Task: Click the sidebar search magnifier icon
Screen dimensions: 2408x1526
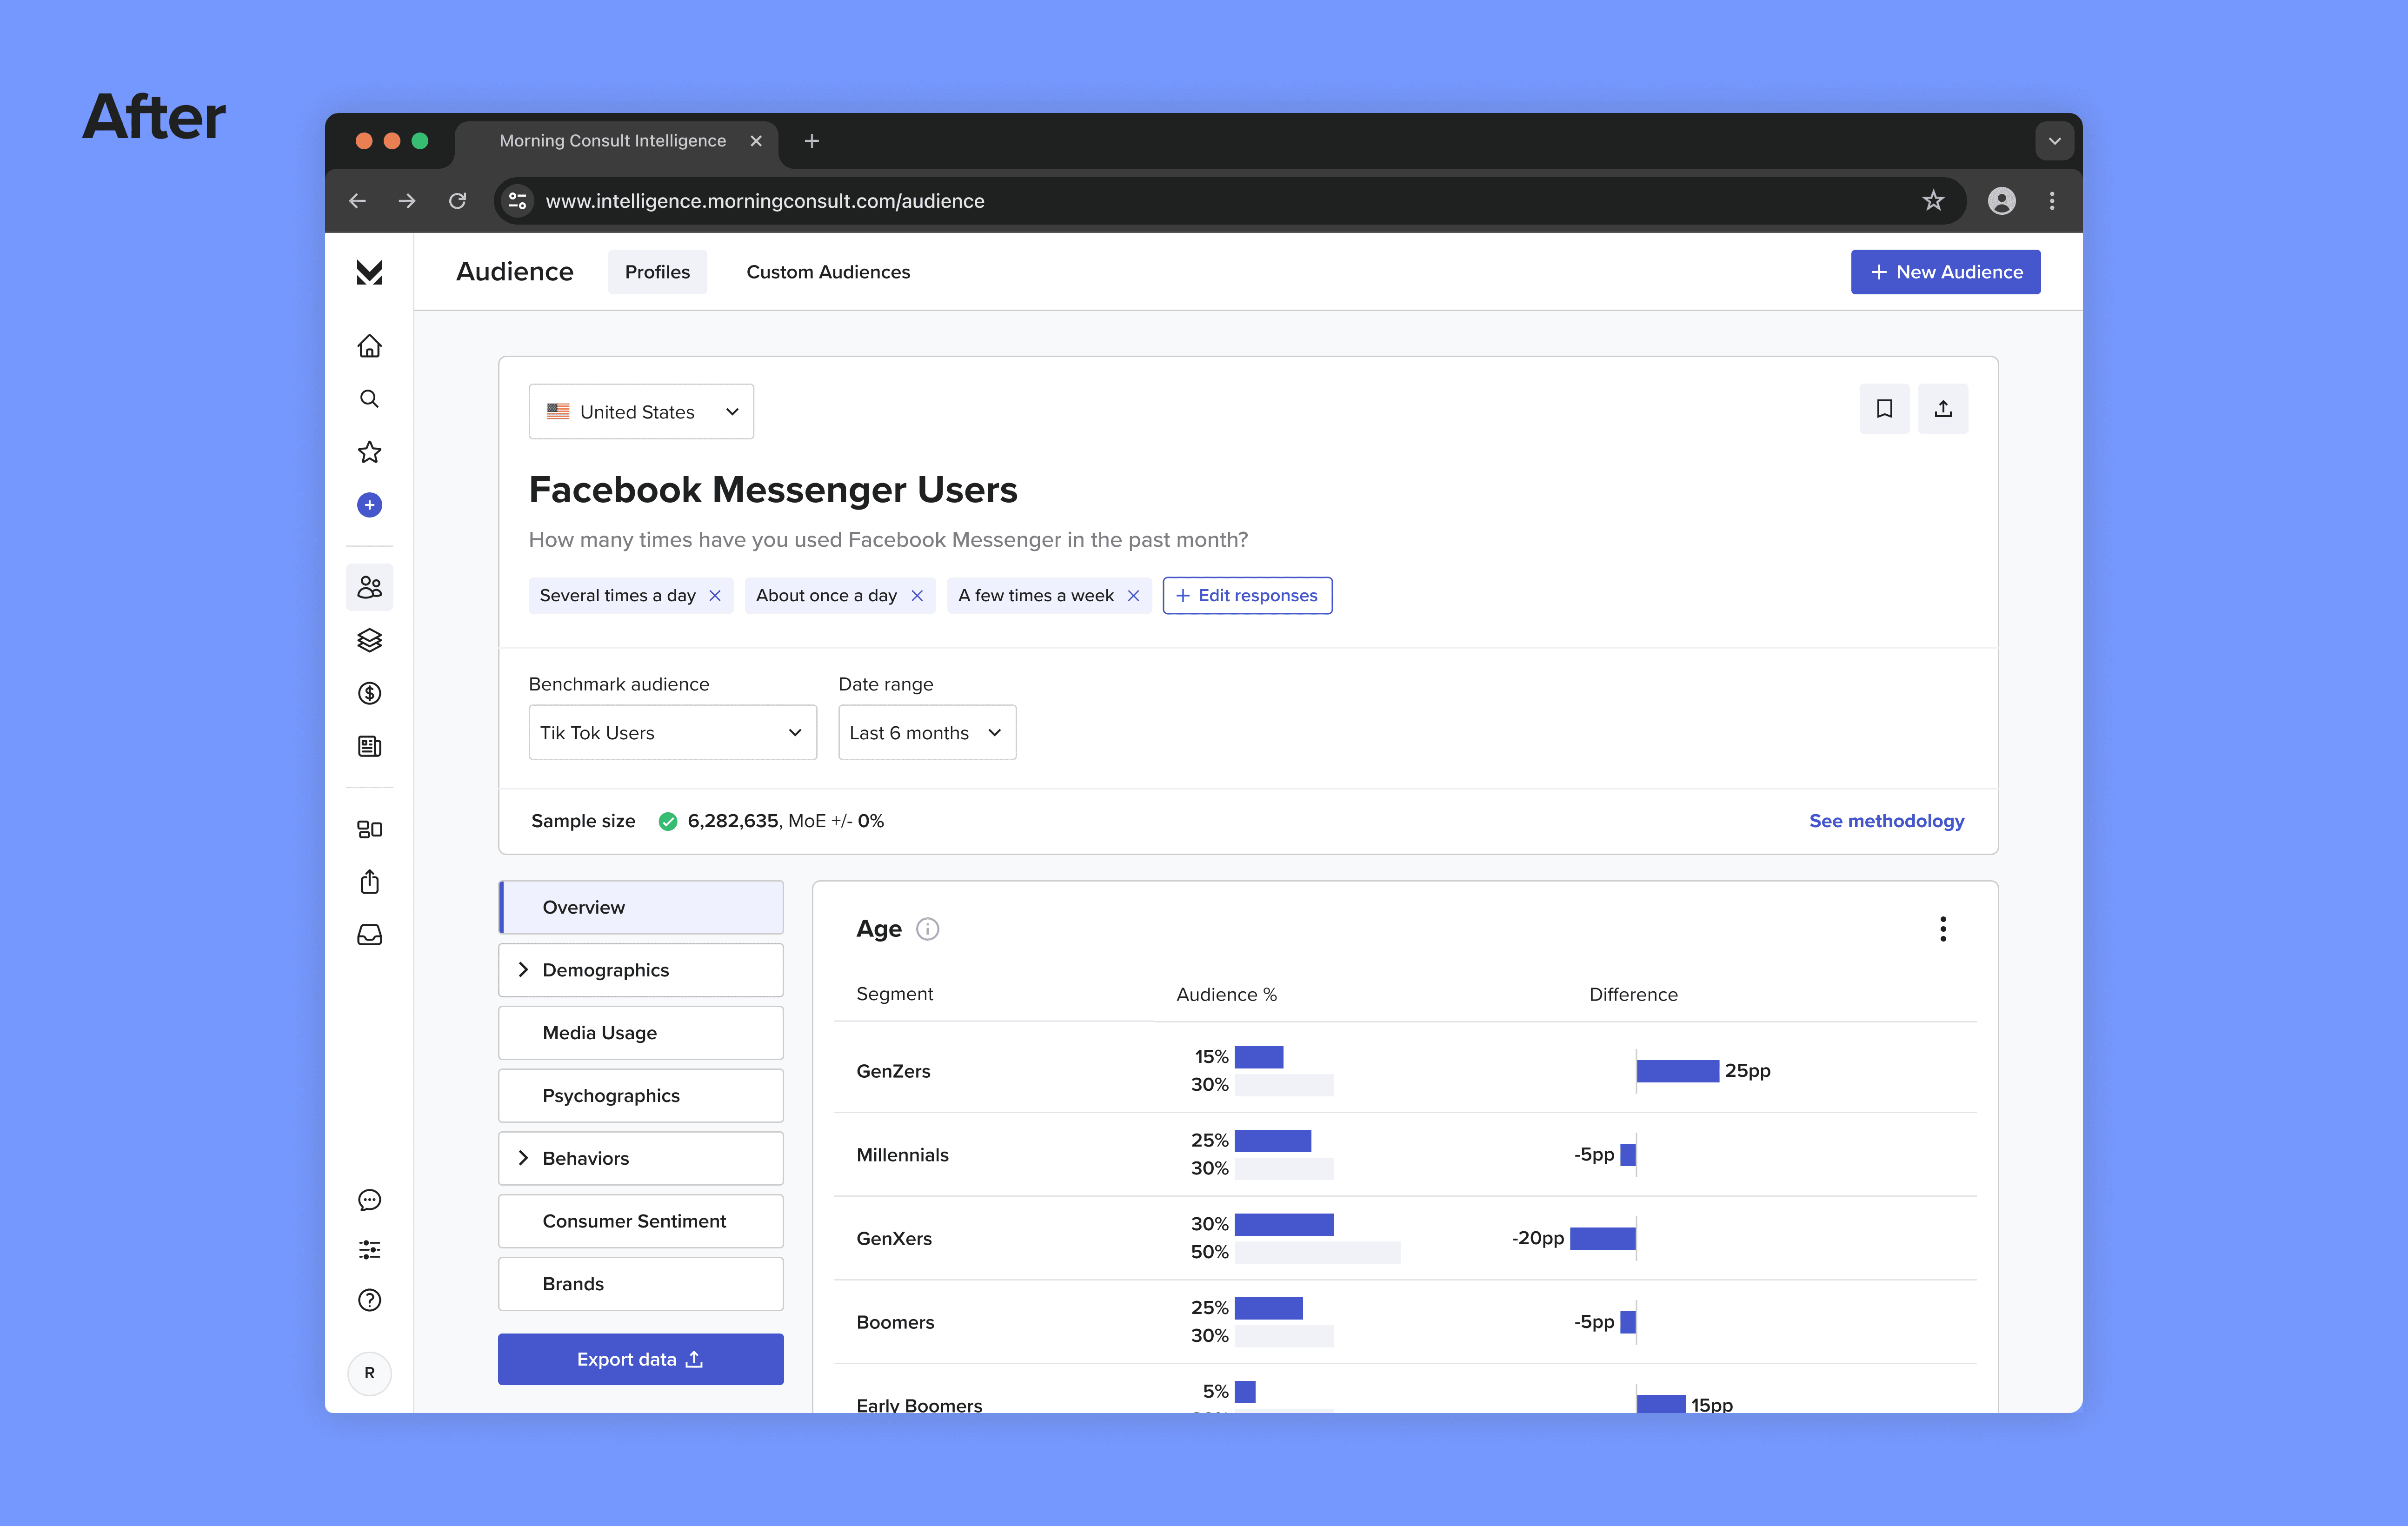Action: (369, 399)
